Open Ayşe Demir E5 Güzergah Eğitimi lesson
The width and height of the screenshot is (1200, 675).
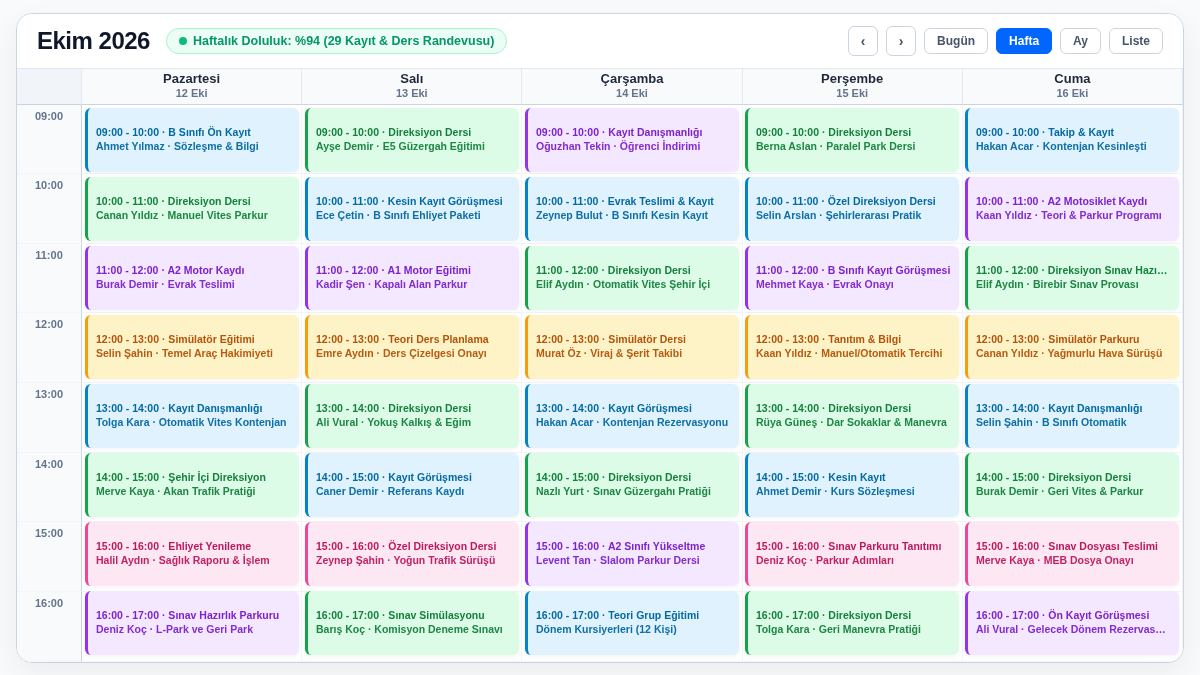(412, 140)
